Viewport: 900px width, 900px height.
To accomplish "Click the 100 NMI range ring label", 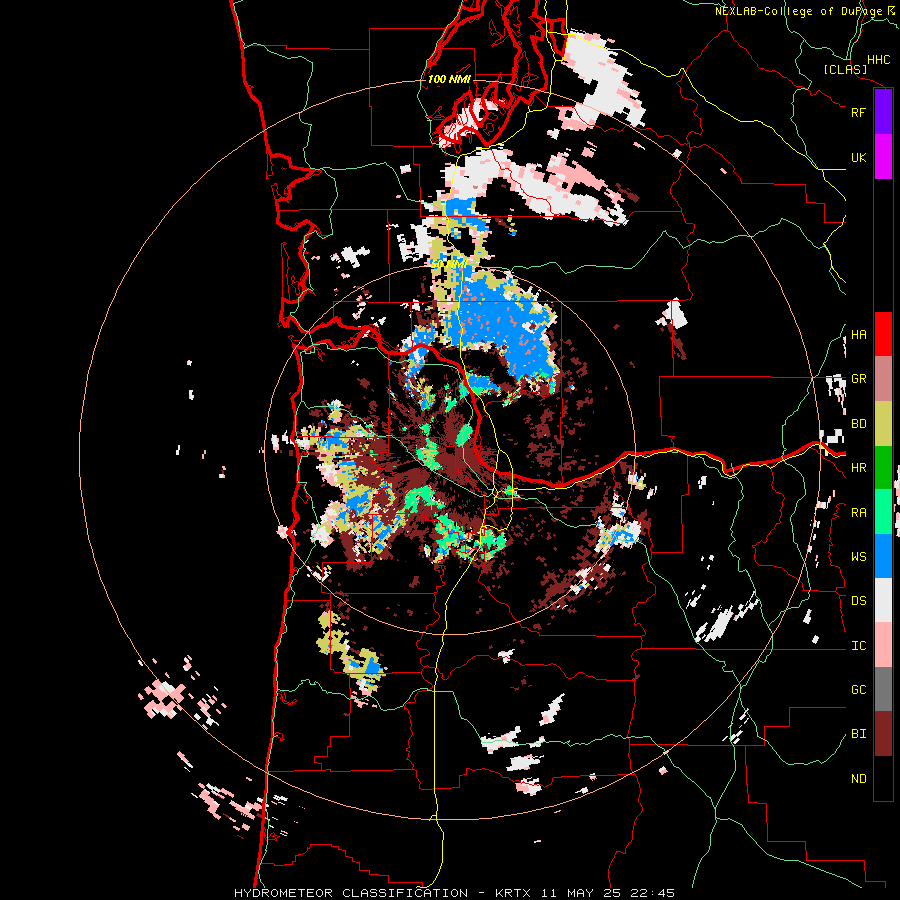I will [x=449, y=79].
